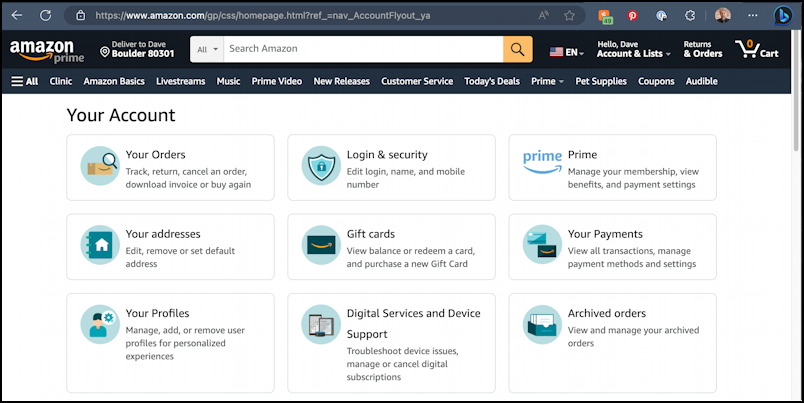Click the Search Amazon input field
The image size is (804, 403).
[363, 49]
